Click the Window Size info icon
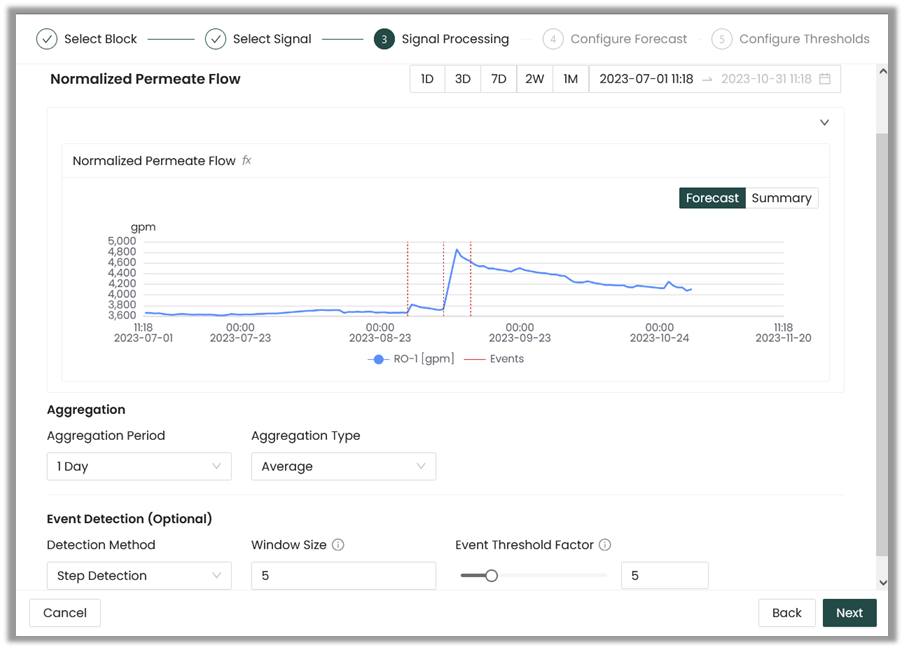The image size is (904, 649). coord(338,545)
